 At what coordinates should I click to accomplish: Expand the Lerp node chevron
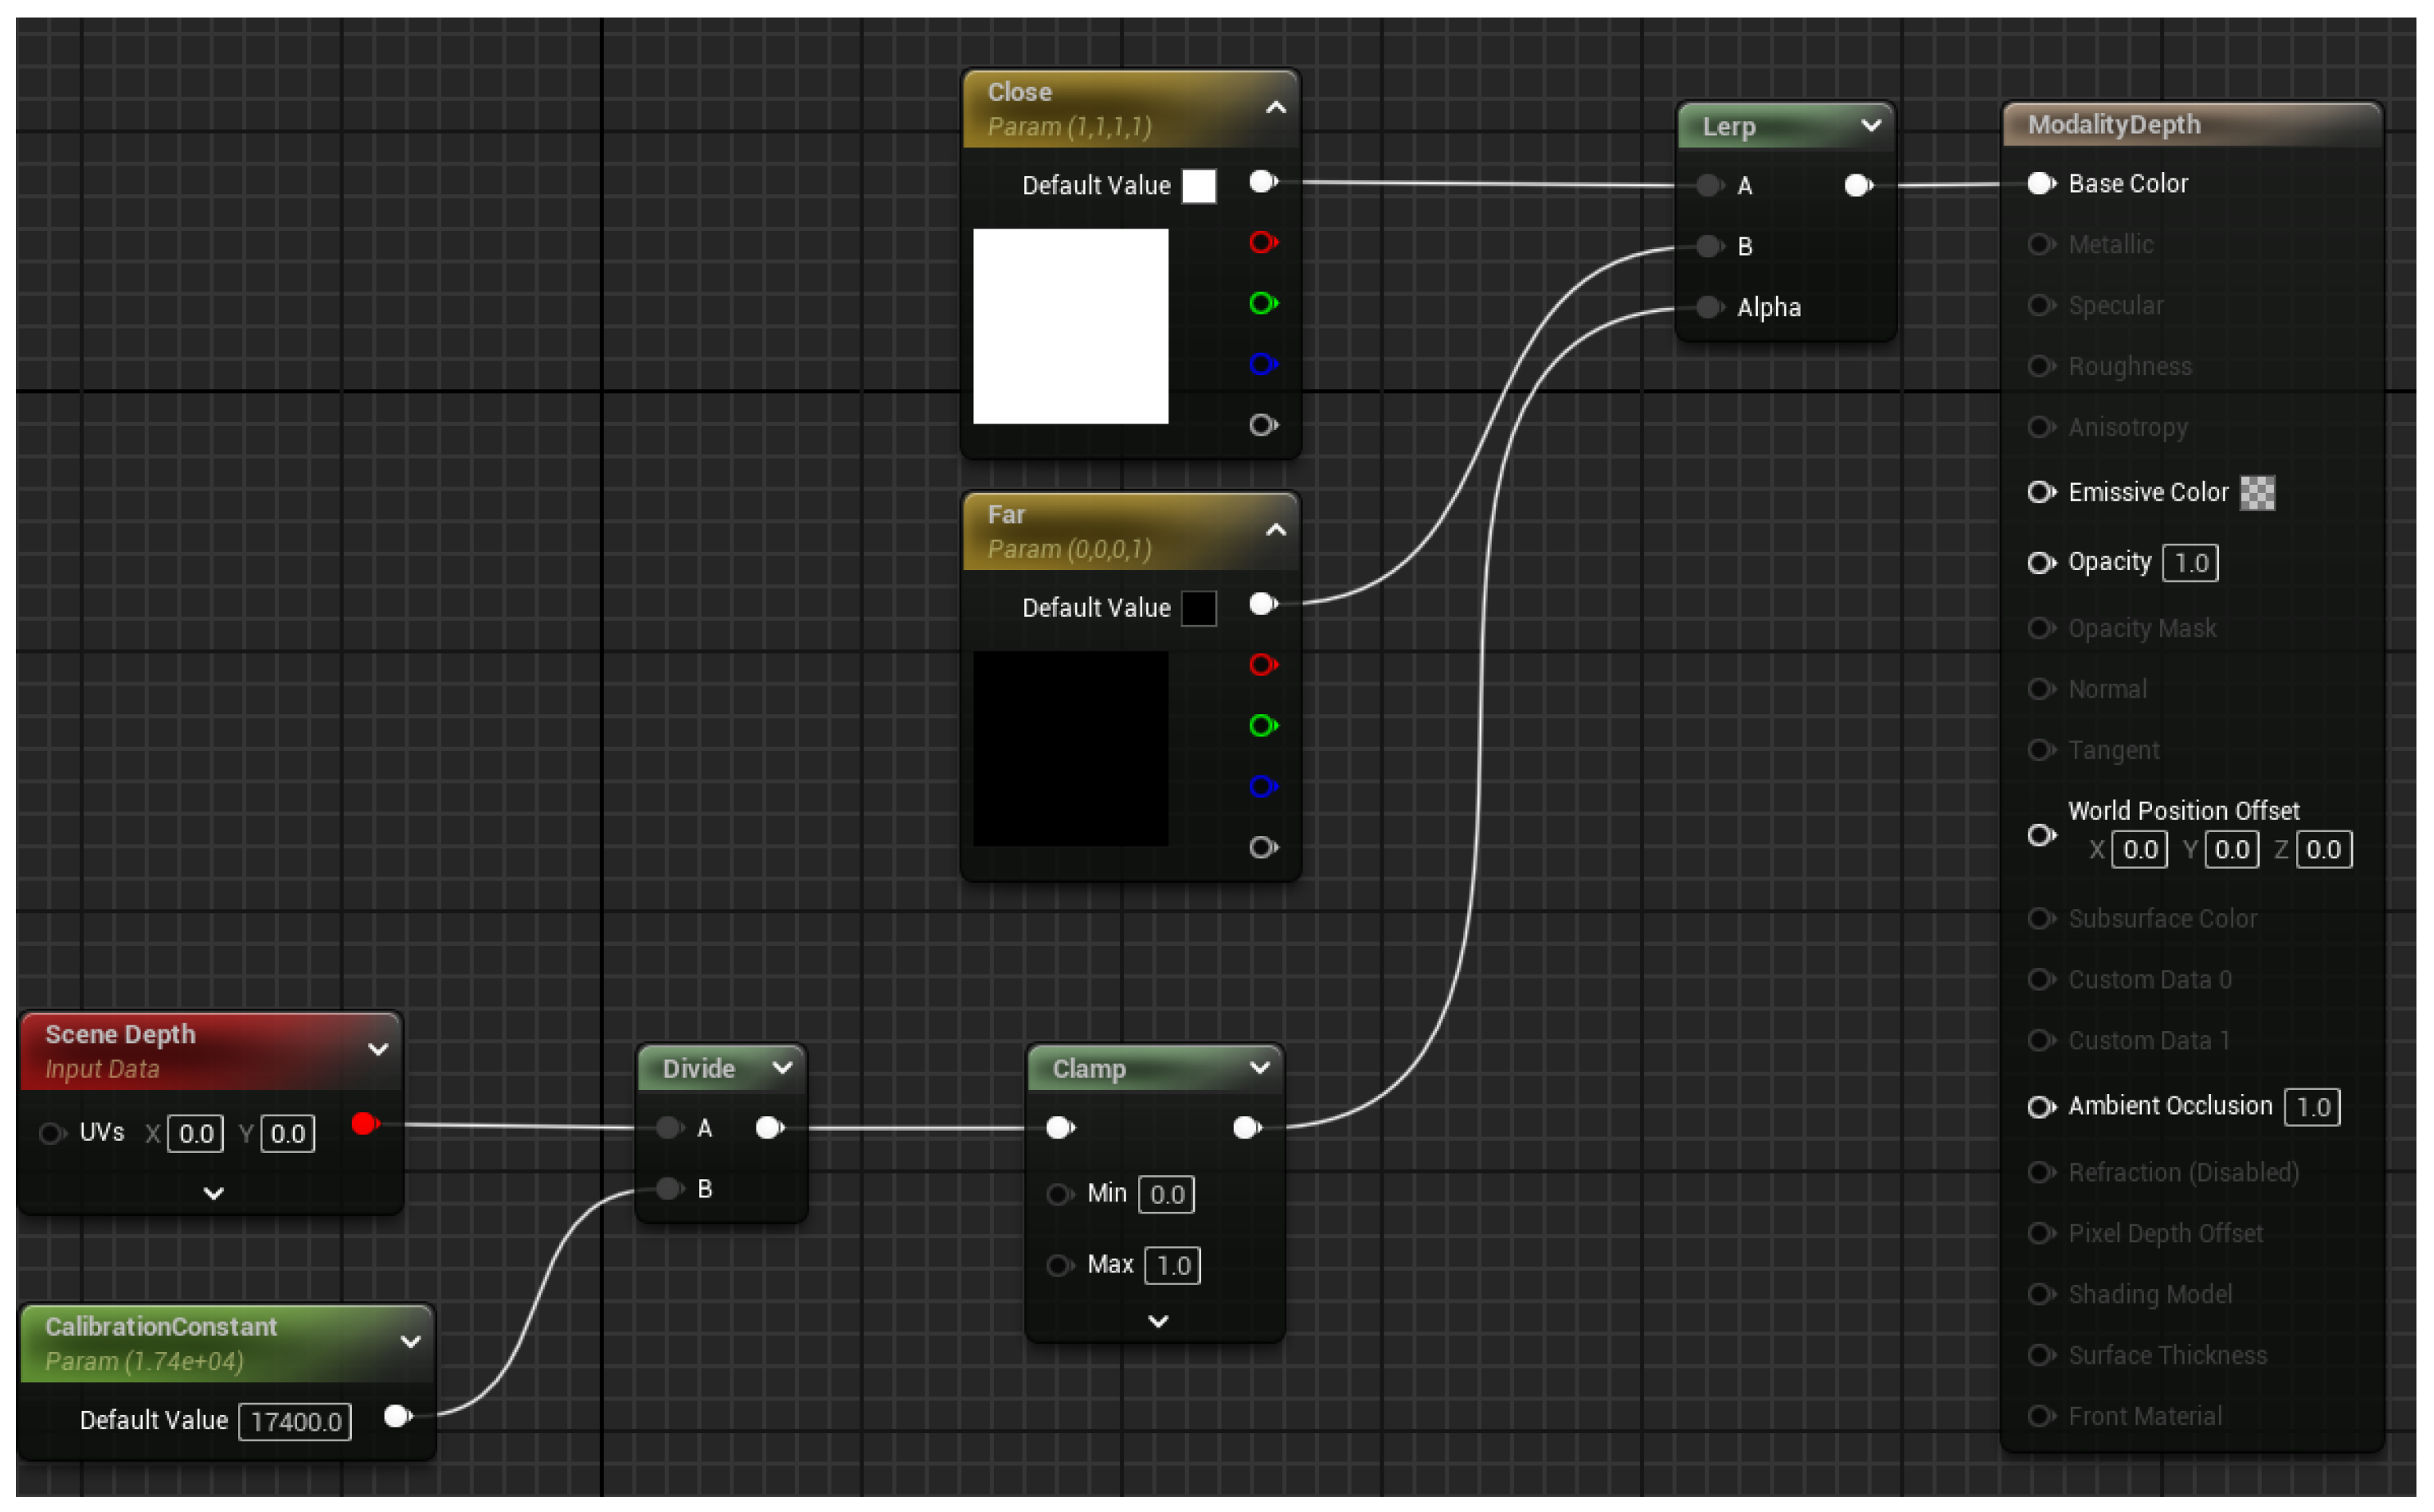pos(1871,126)
